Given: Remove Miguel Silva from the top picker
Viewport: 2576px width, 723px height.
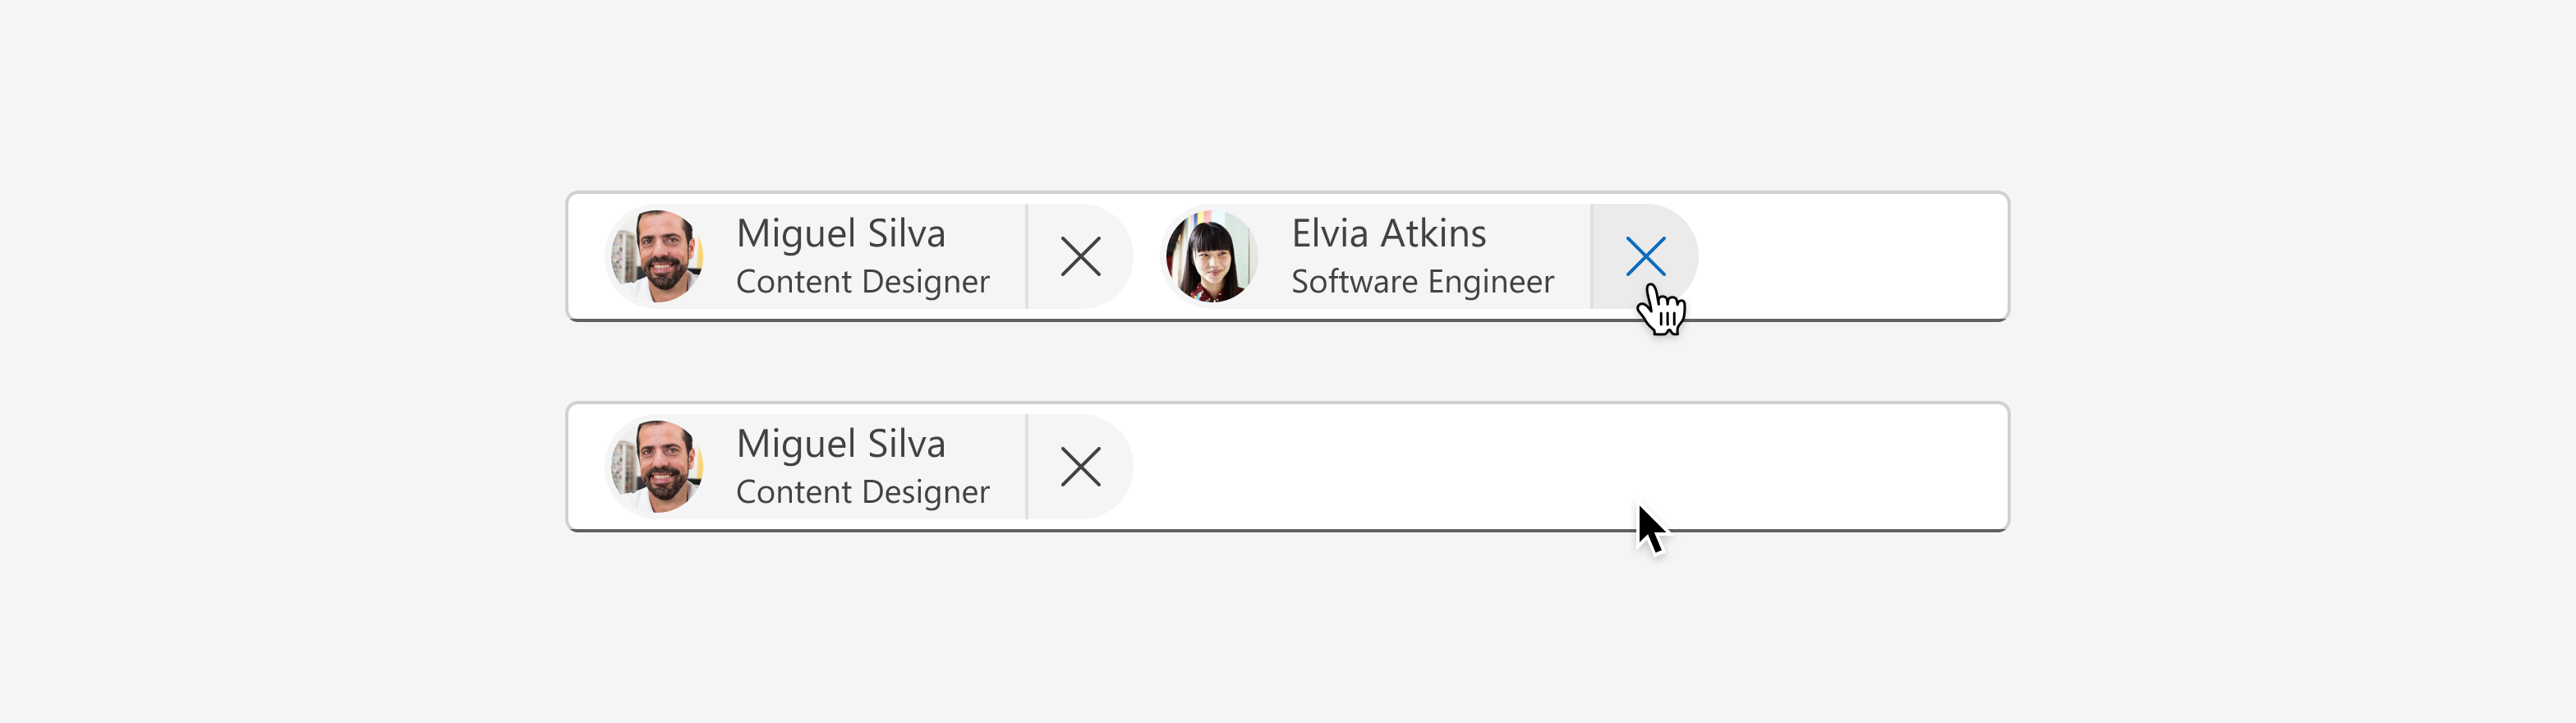Looking at the screenshot, I should tap(1080, 257).
